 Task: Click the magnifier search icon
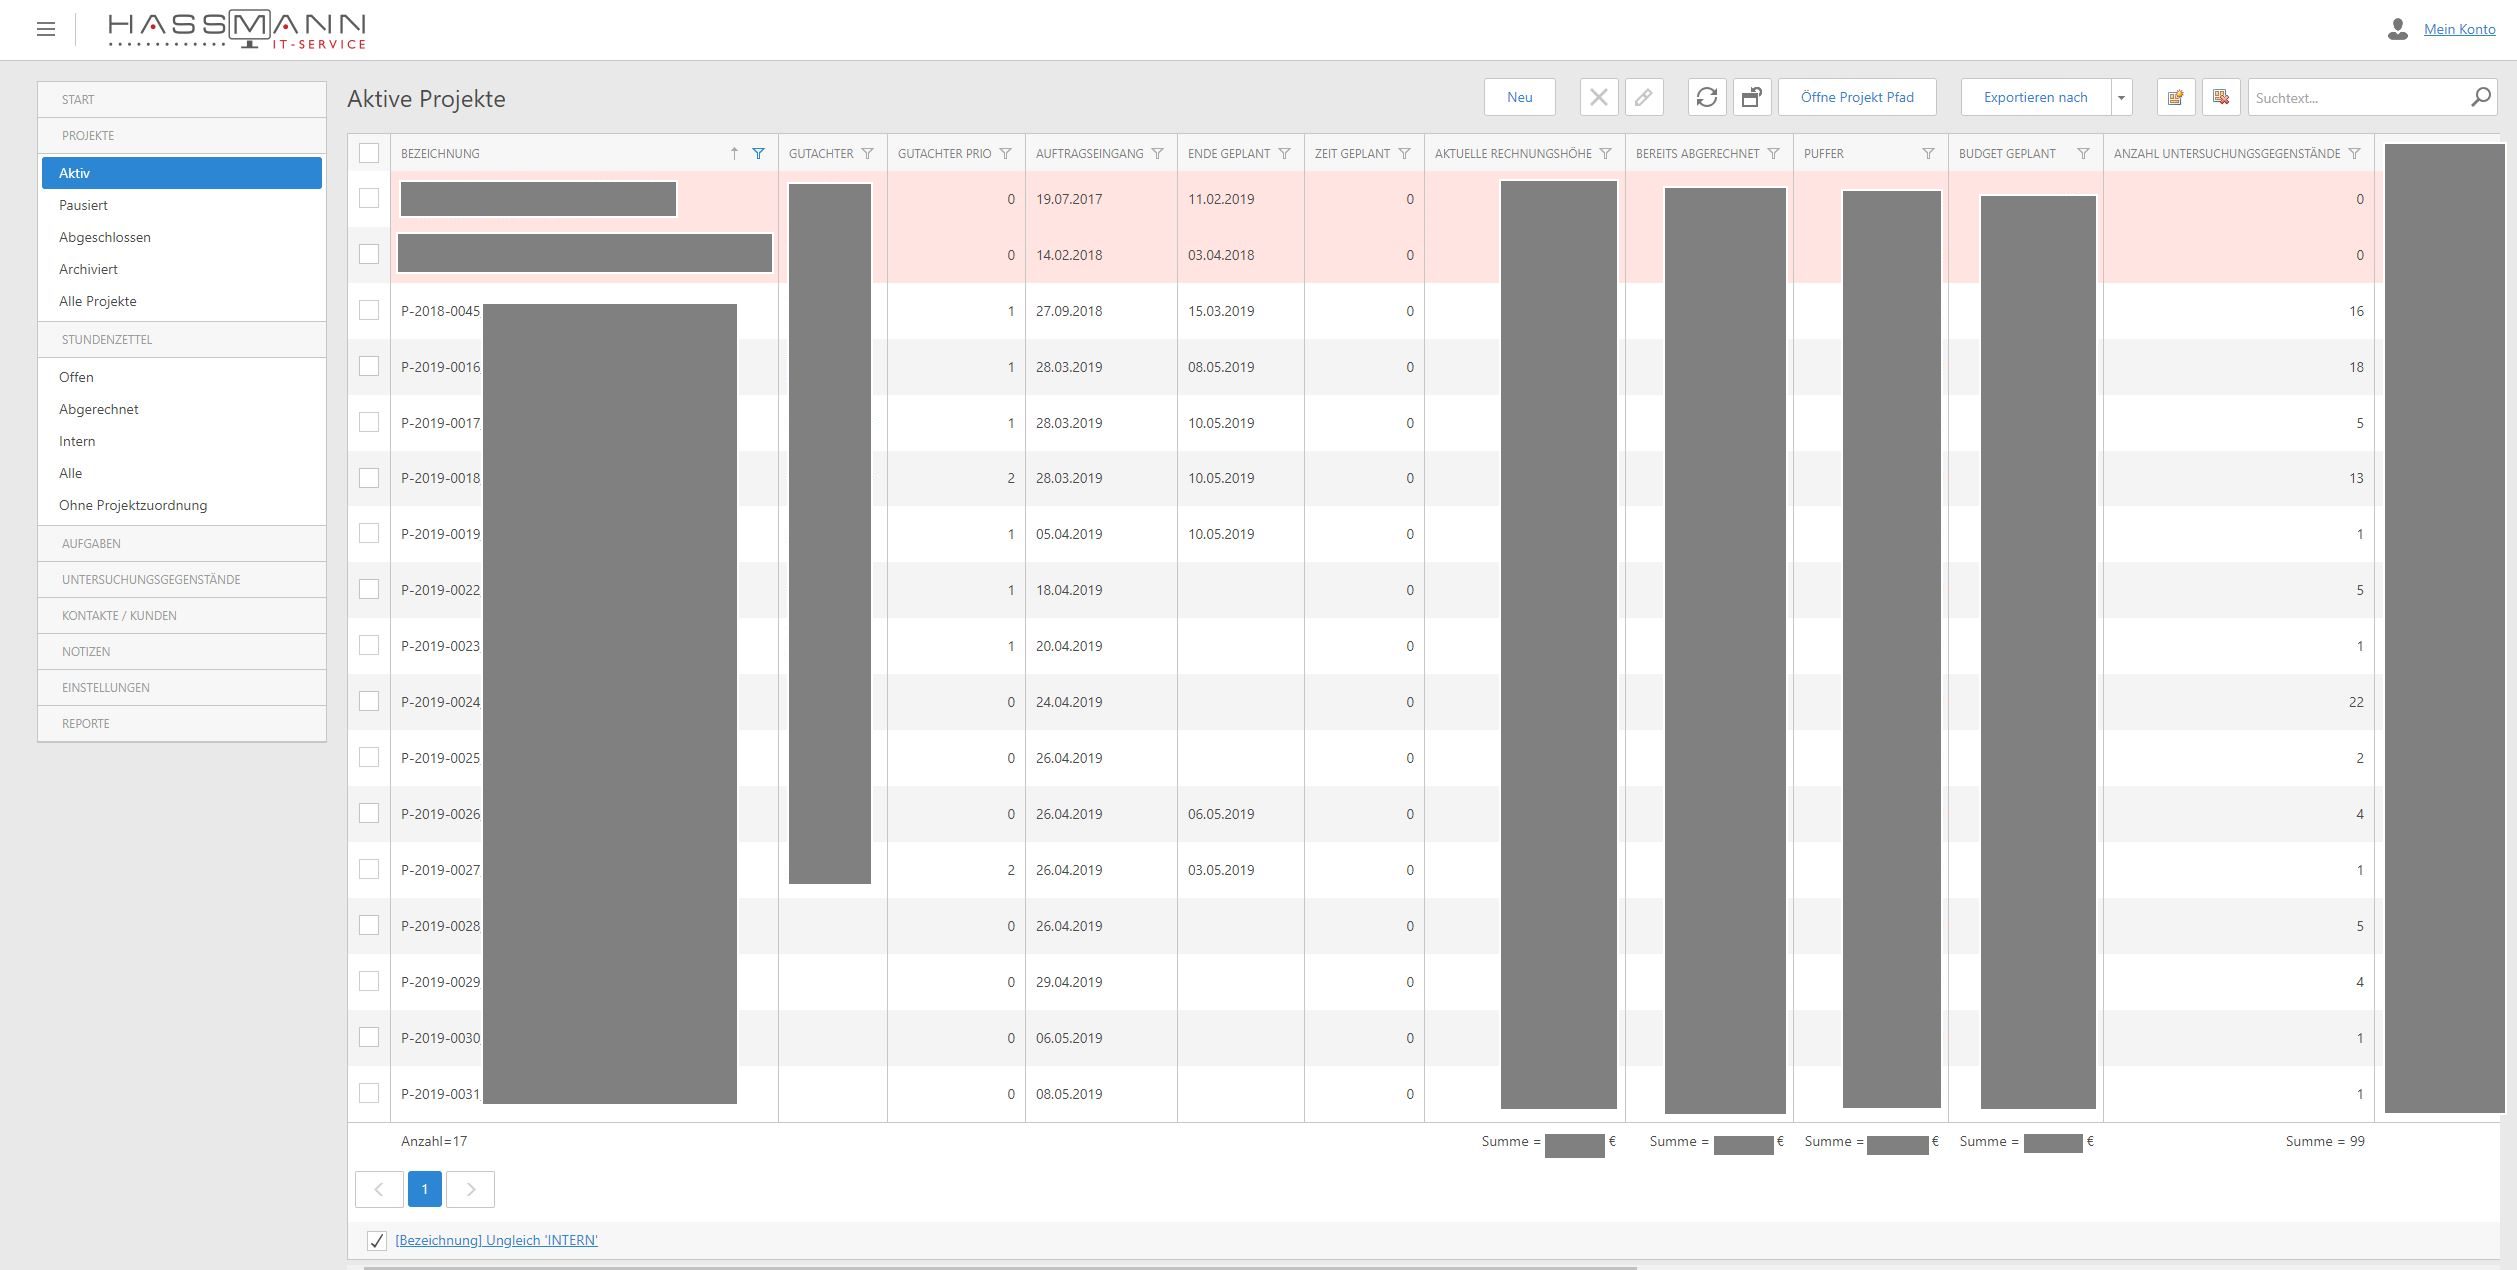click(2480, 97)
